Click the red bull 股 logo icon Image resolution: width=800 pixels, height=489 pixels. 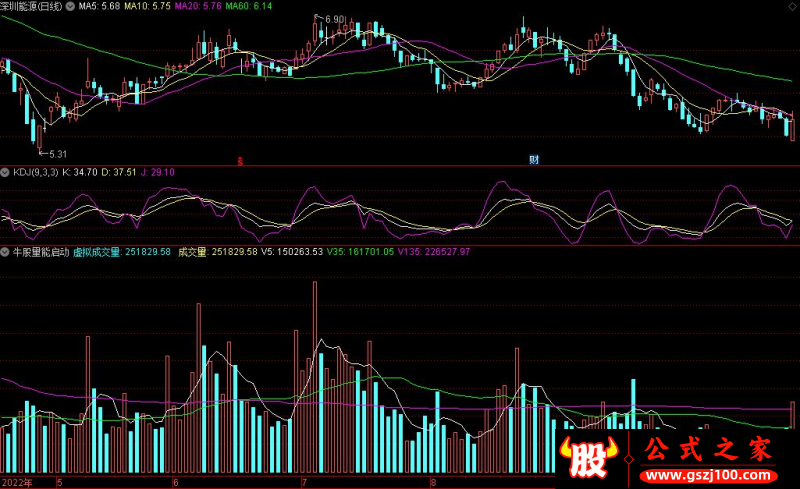pos(589,456)
